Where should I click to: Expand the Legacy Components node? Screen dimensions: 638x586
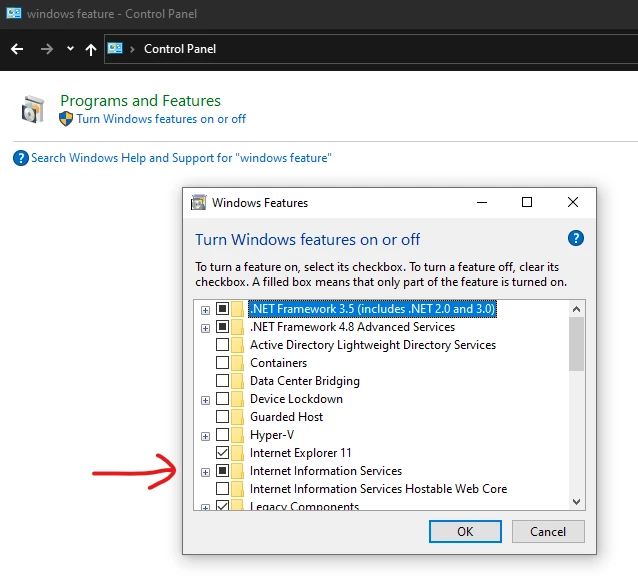[x=205, y=507]
